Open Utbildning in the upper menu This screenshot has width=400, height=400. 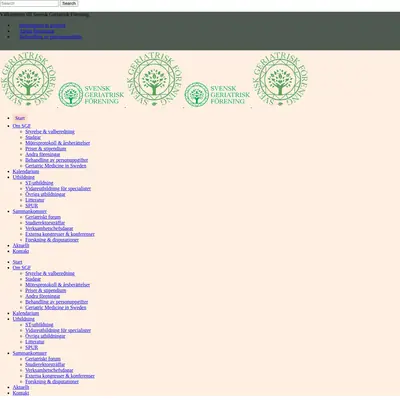tap(24, 177)
